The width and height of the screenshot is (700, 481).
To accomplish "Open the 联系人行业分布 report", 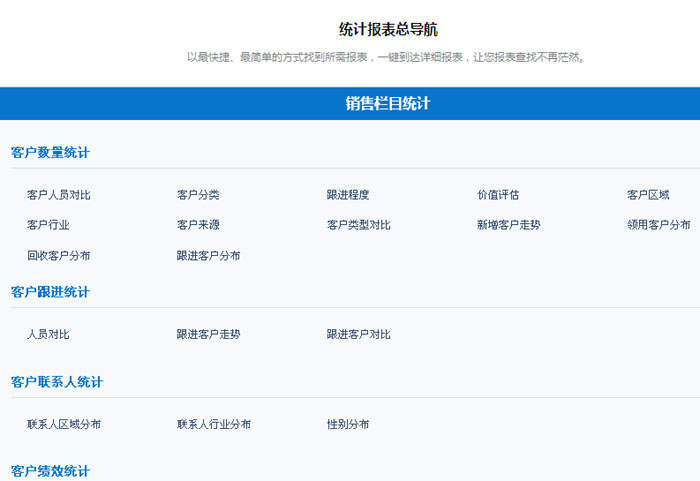I will tap(214, 424).
